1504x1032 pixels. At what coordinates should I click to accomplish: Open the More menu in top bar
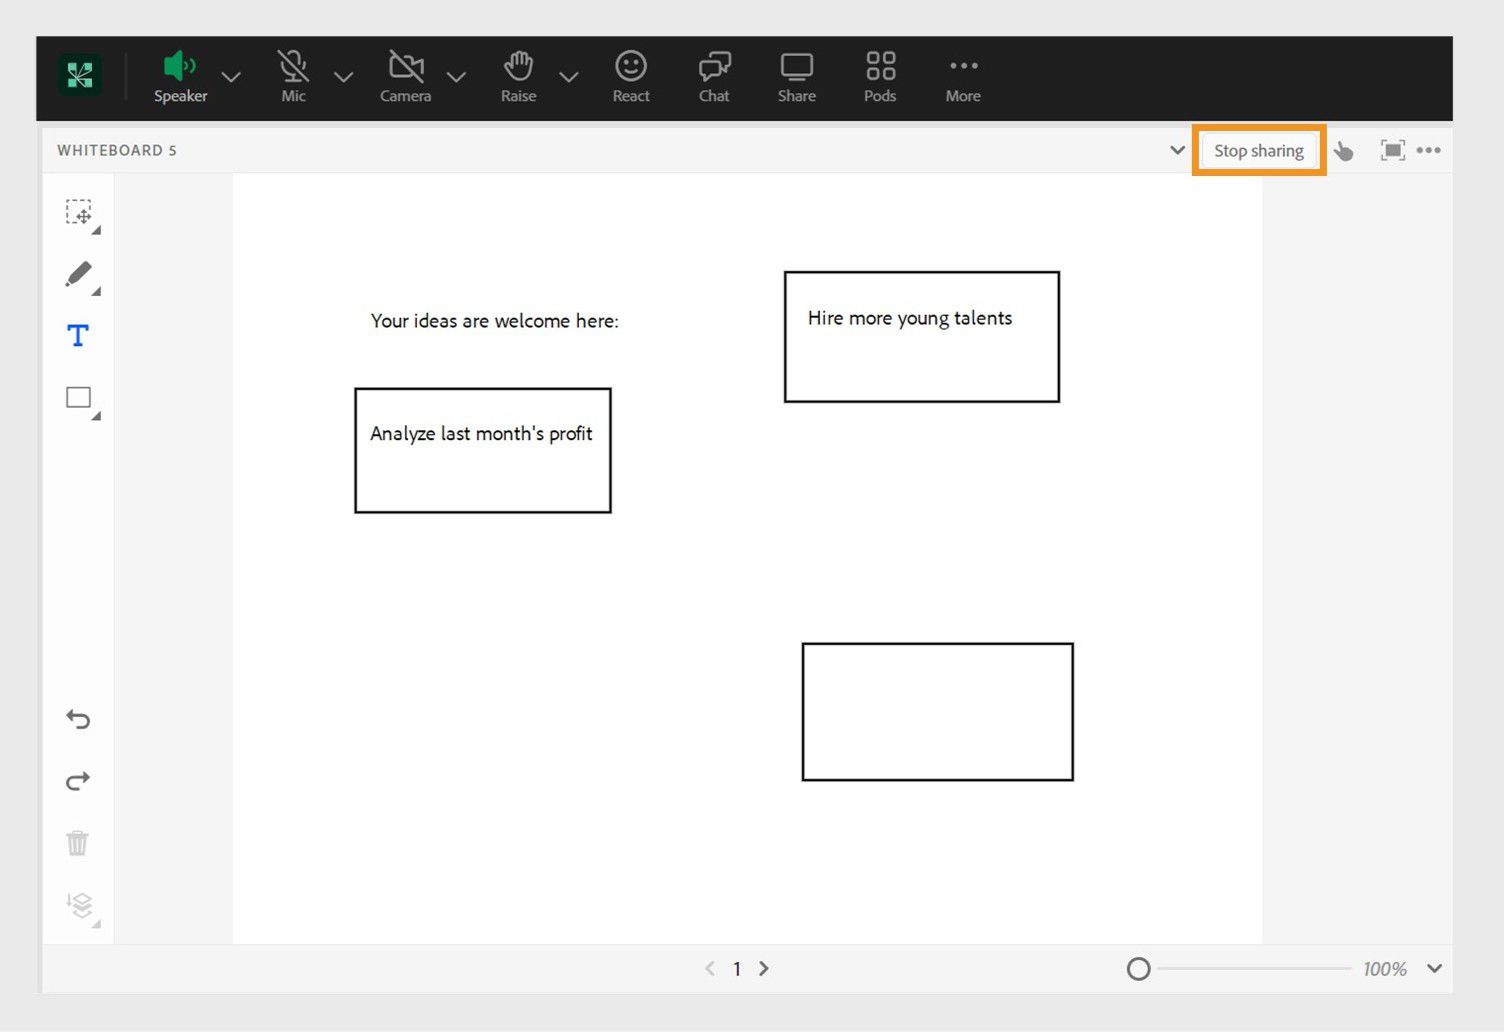pos(963,77)
